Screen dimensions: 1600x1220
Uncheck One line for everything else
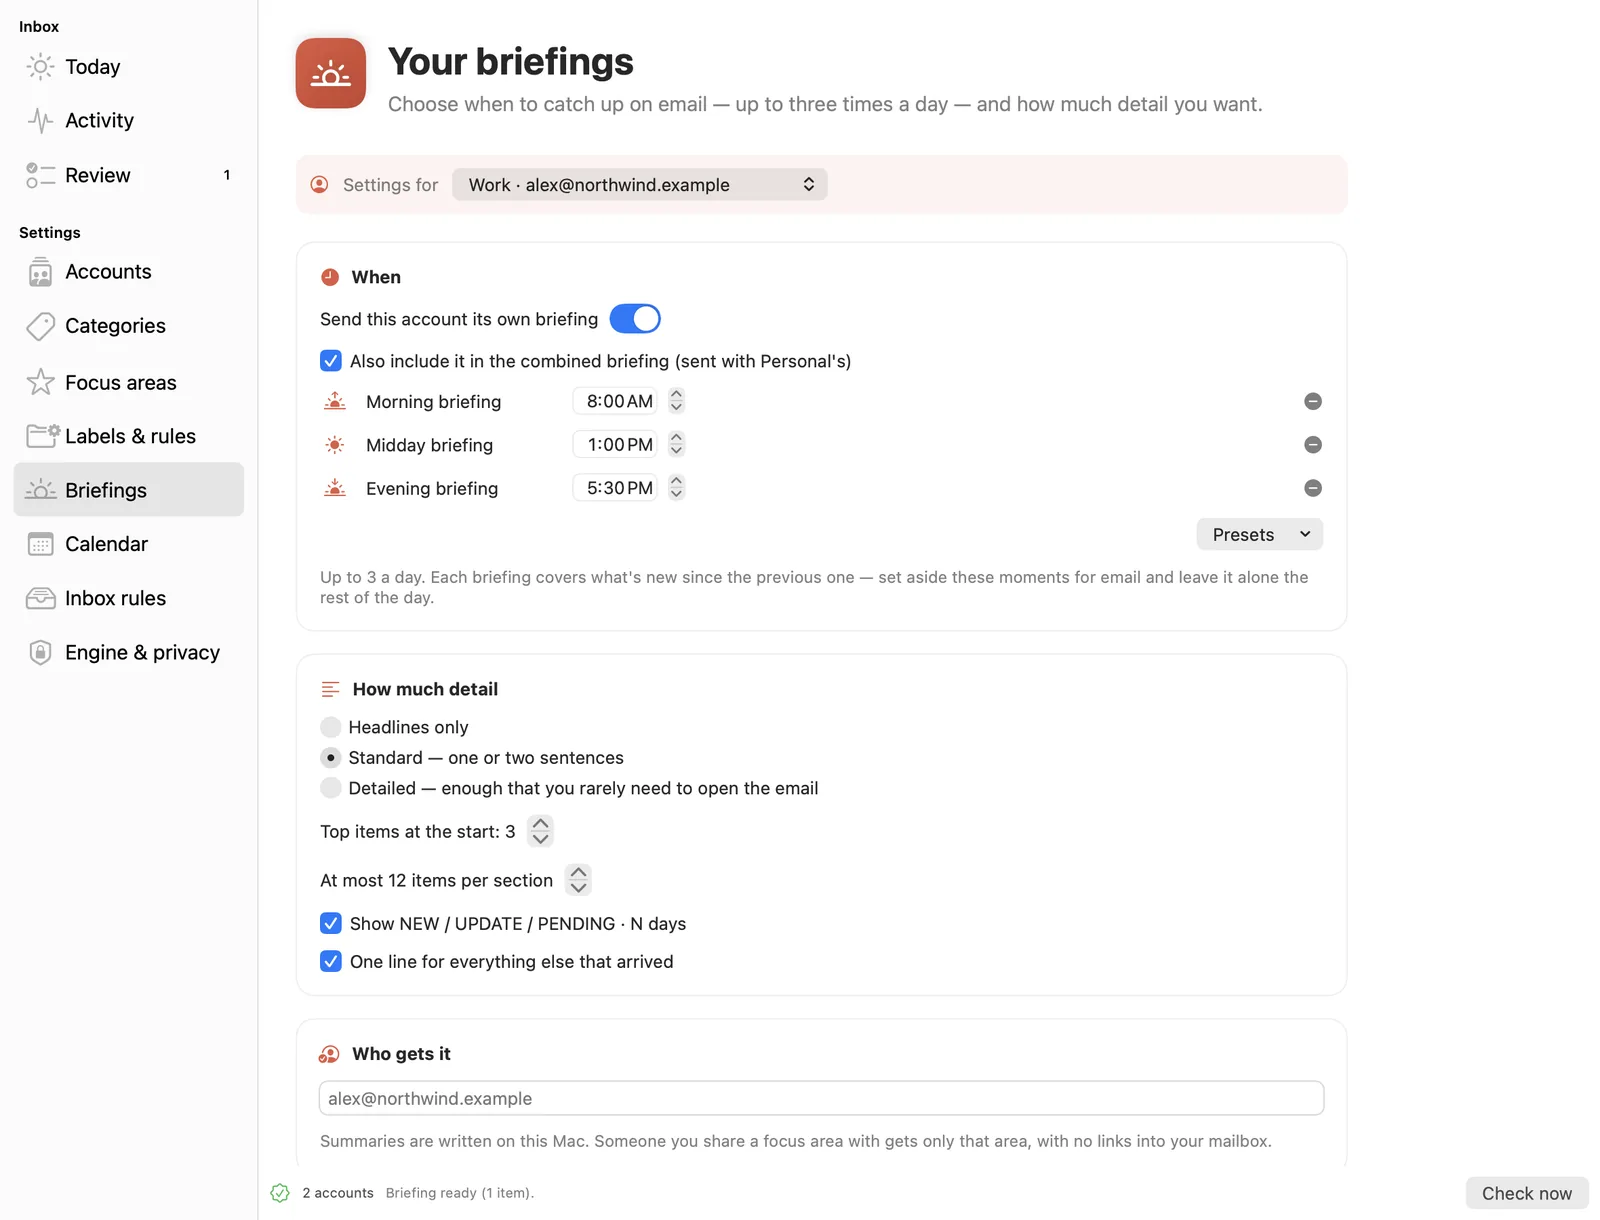pos(331,961)
